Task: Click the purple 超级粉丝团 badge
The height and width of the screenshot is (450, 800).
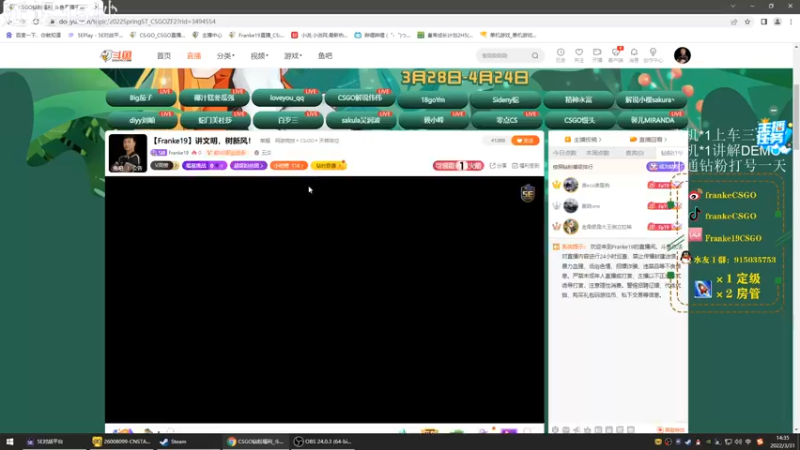Action: [x=248, y=166]
